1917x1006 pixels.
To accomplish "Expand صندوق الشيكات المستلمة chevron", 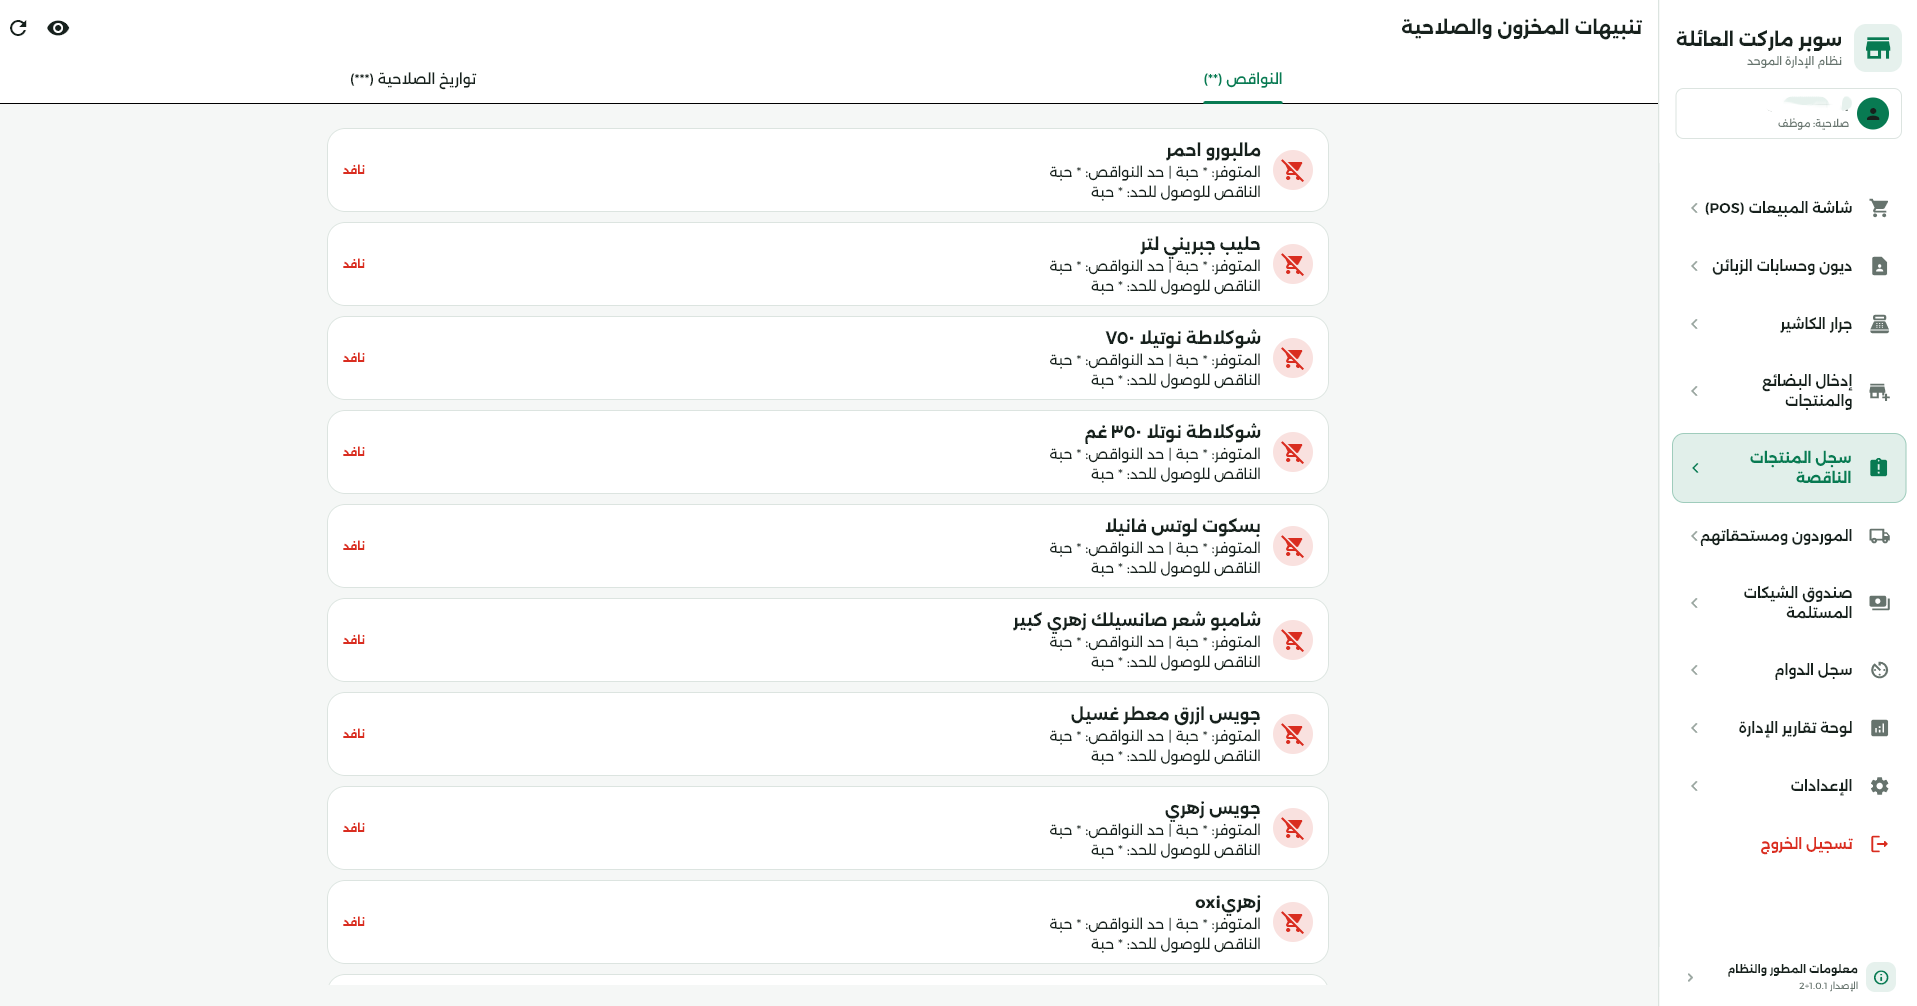I will pyautogui.click(x=1694, y=603).
